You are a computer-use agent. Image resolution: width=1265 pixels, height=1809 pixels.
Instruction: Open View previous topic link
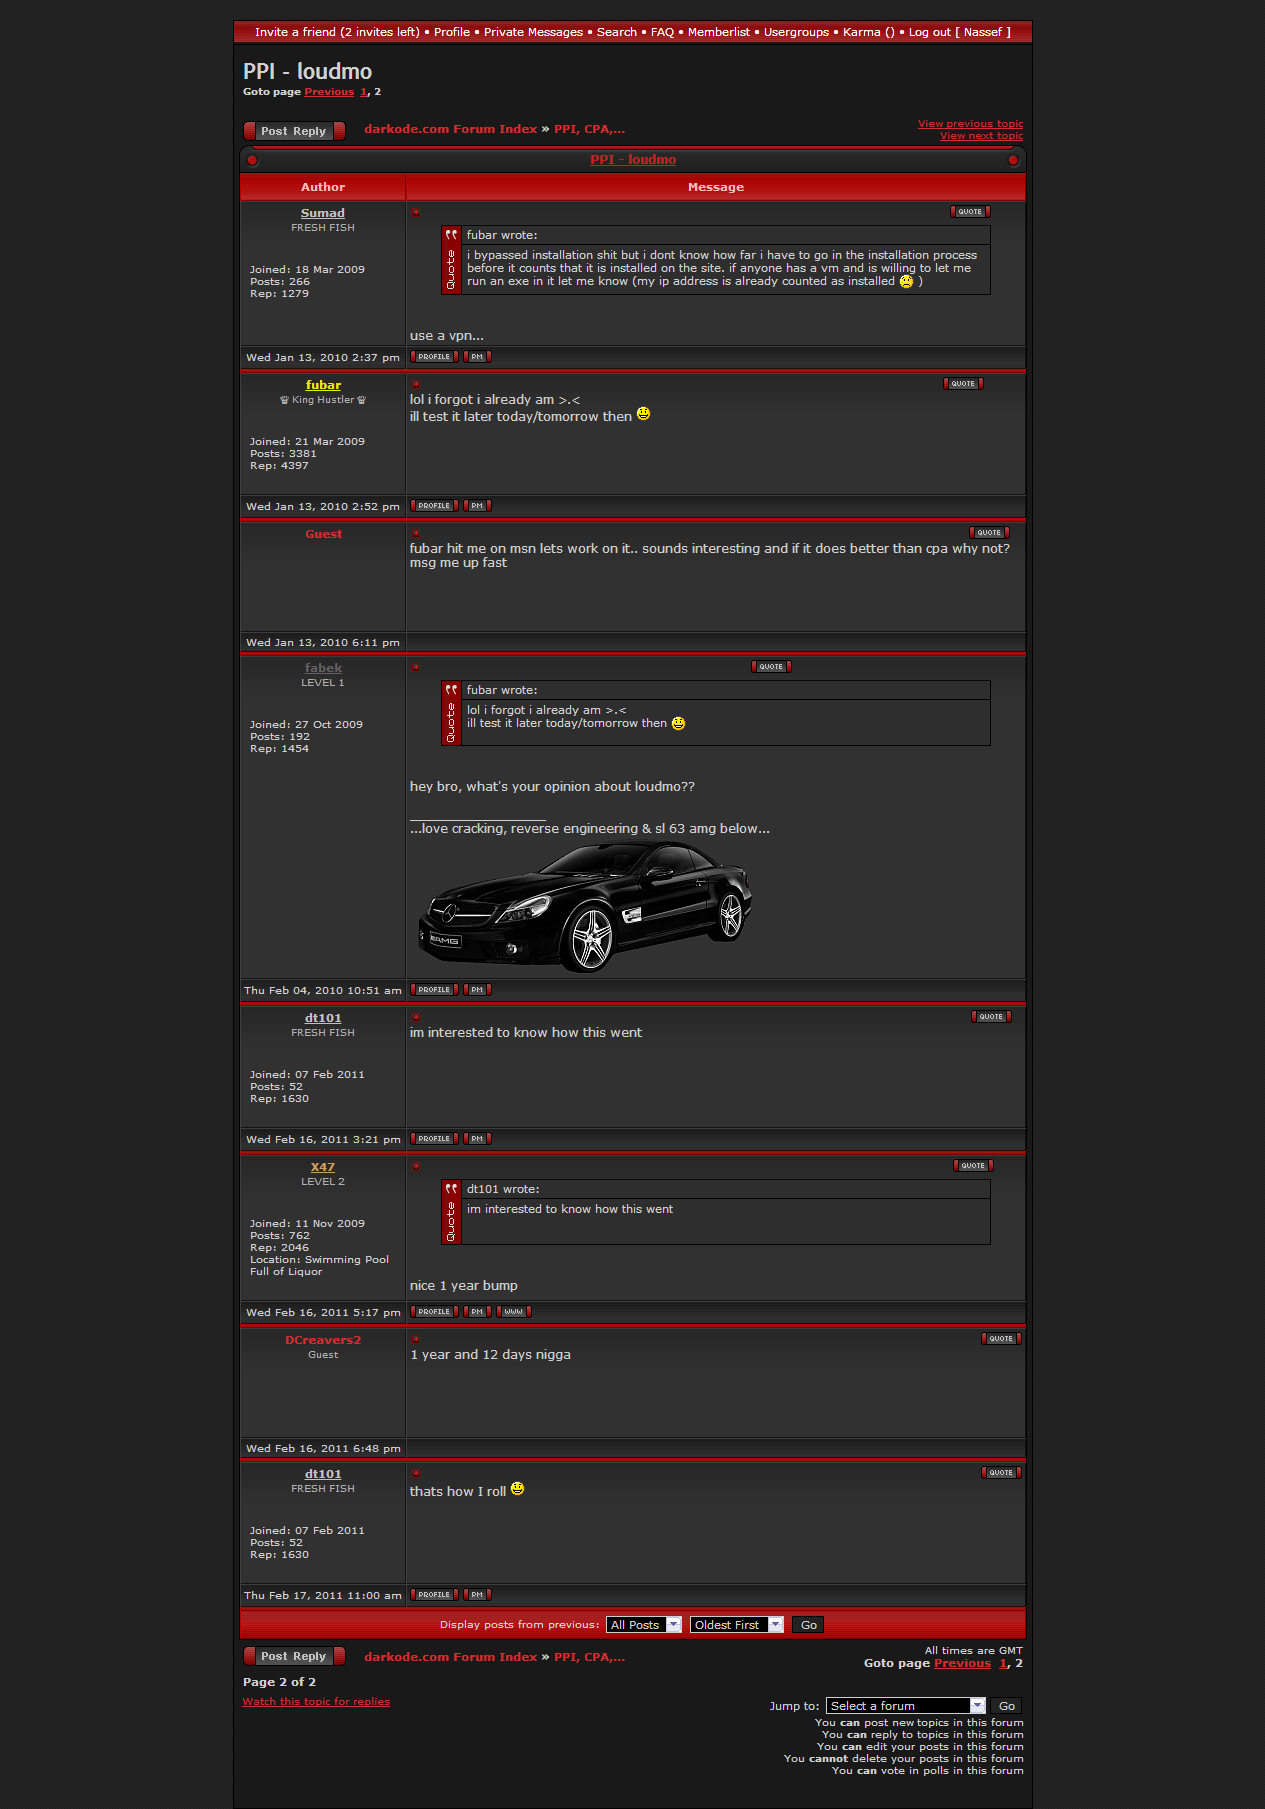pos(970,124)
